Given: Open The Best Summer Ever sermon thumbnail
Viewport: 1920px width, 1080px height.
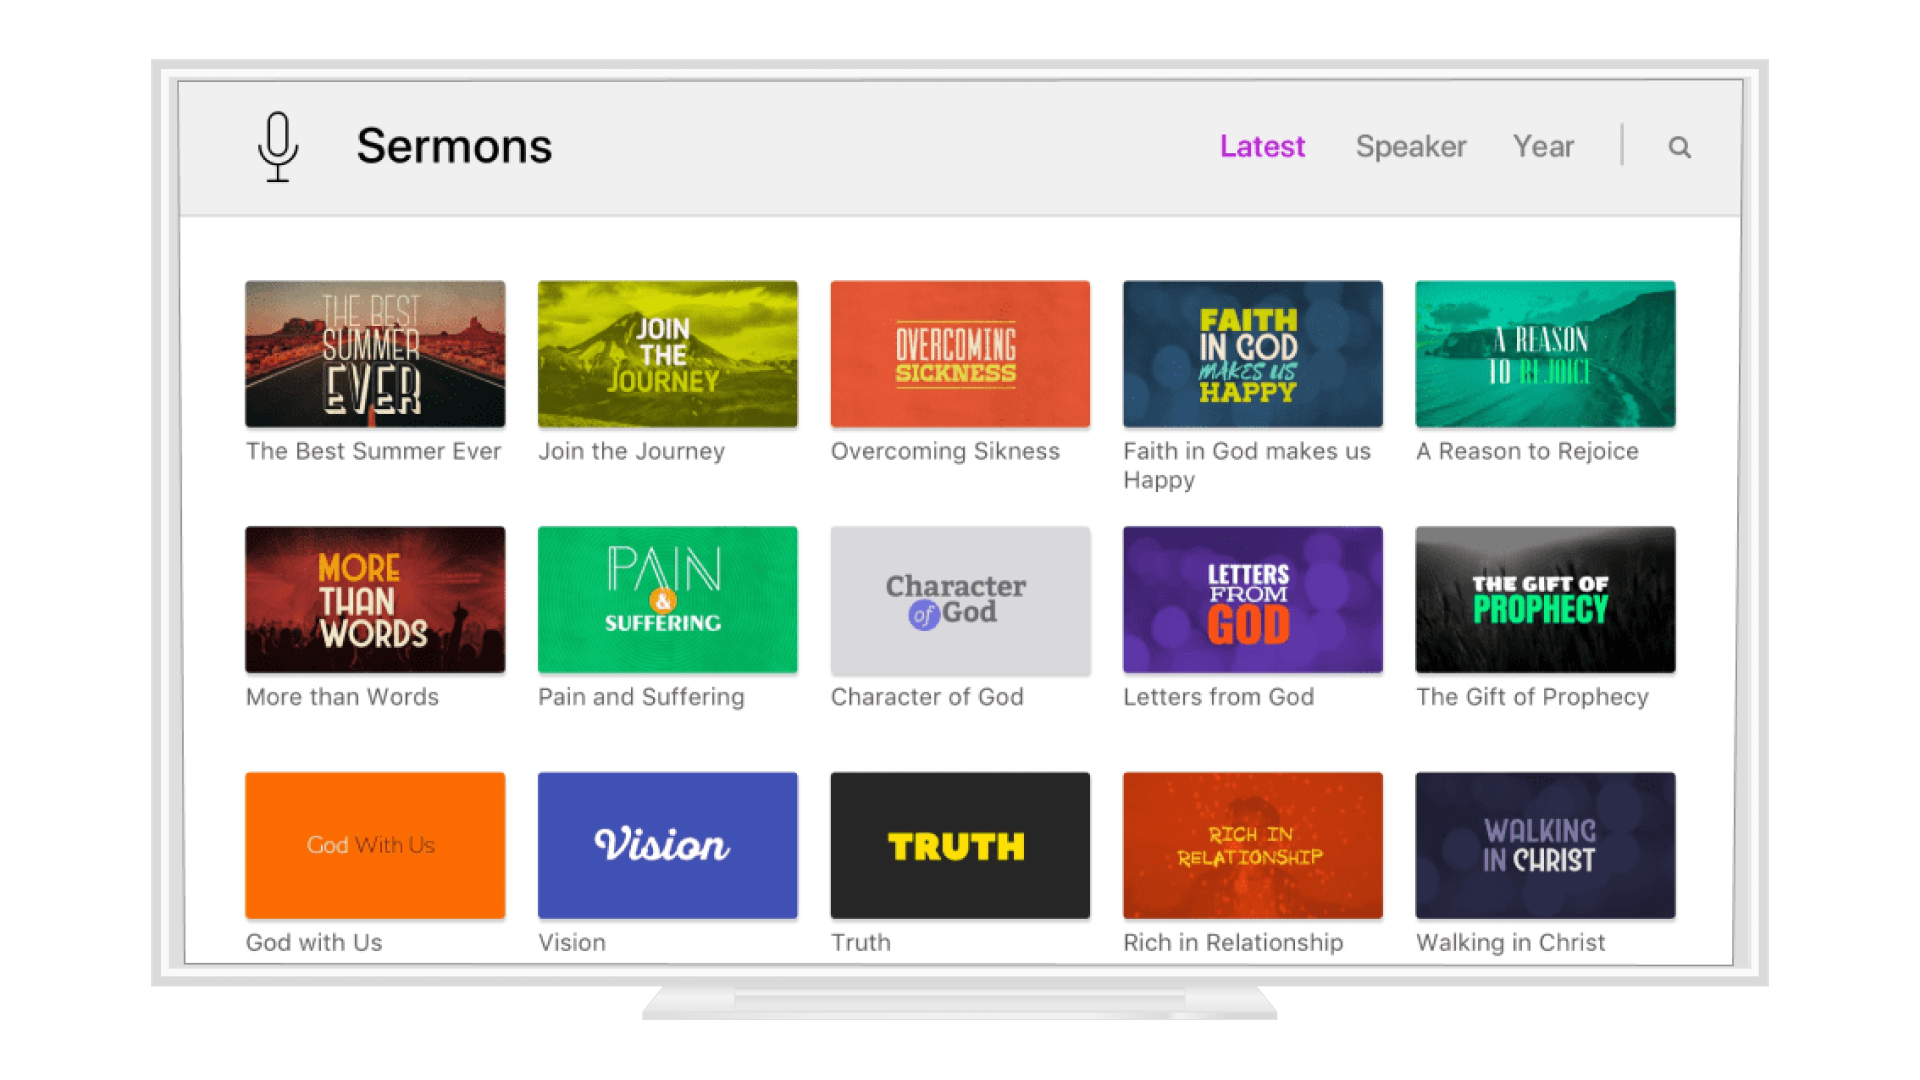Looking at the screenshot, I should pos(375,354).
